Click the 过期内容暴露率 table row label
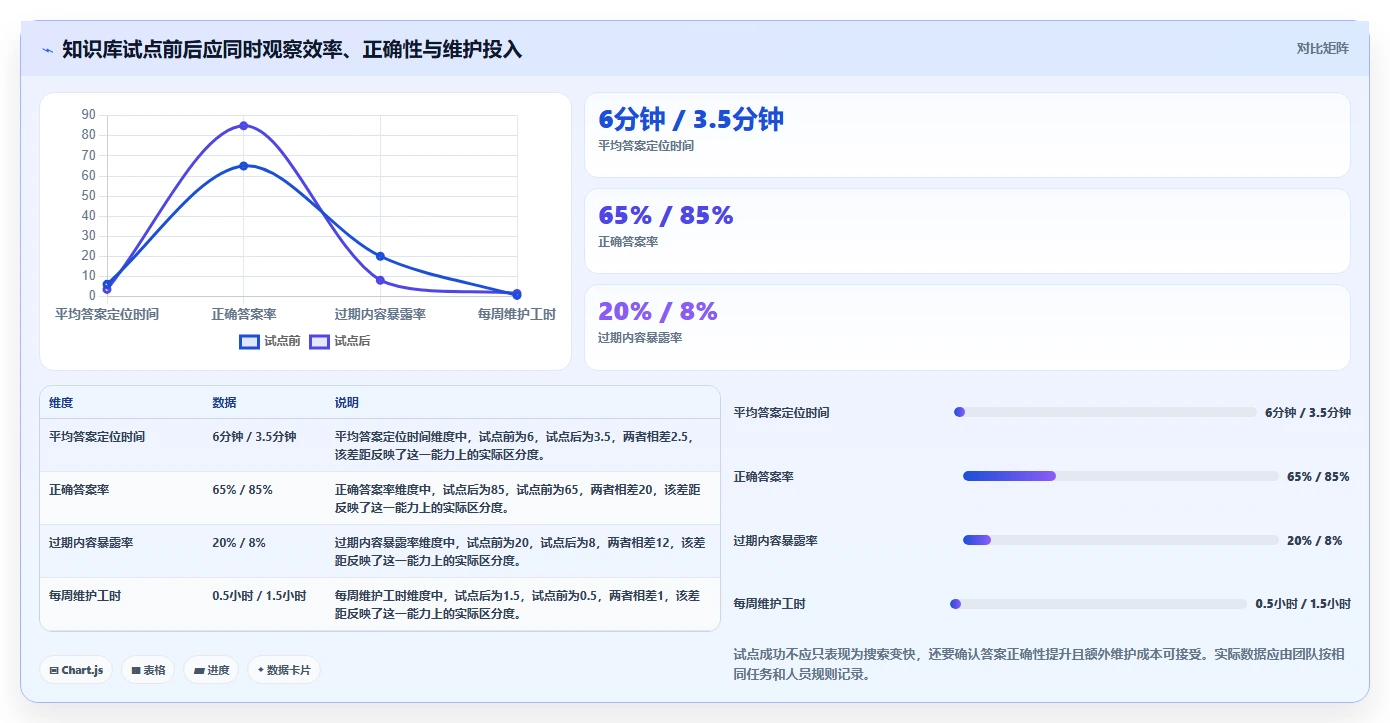 point(91,543)
